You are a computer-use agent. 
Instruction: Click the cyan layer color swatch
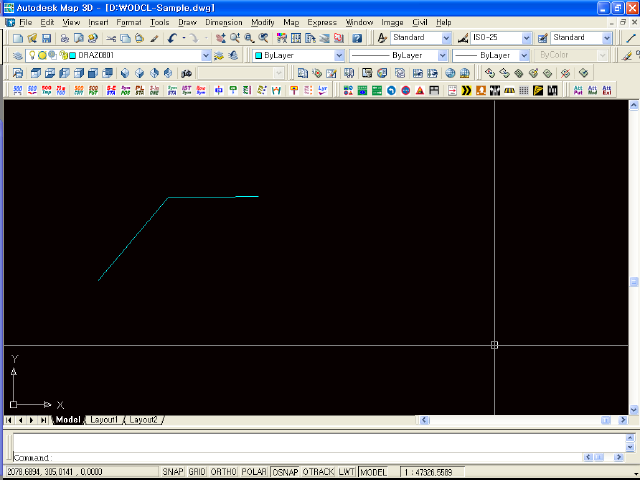[73, 55]
